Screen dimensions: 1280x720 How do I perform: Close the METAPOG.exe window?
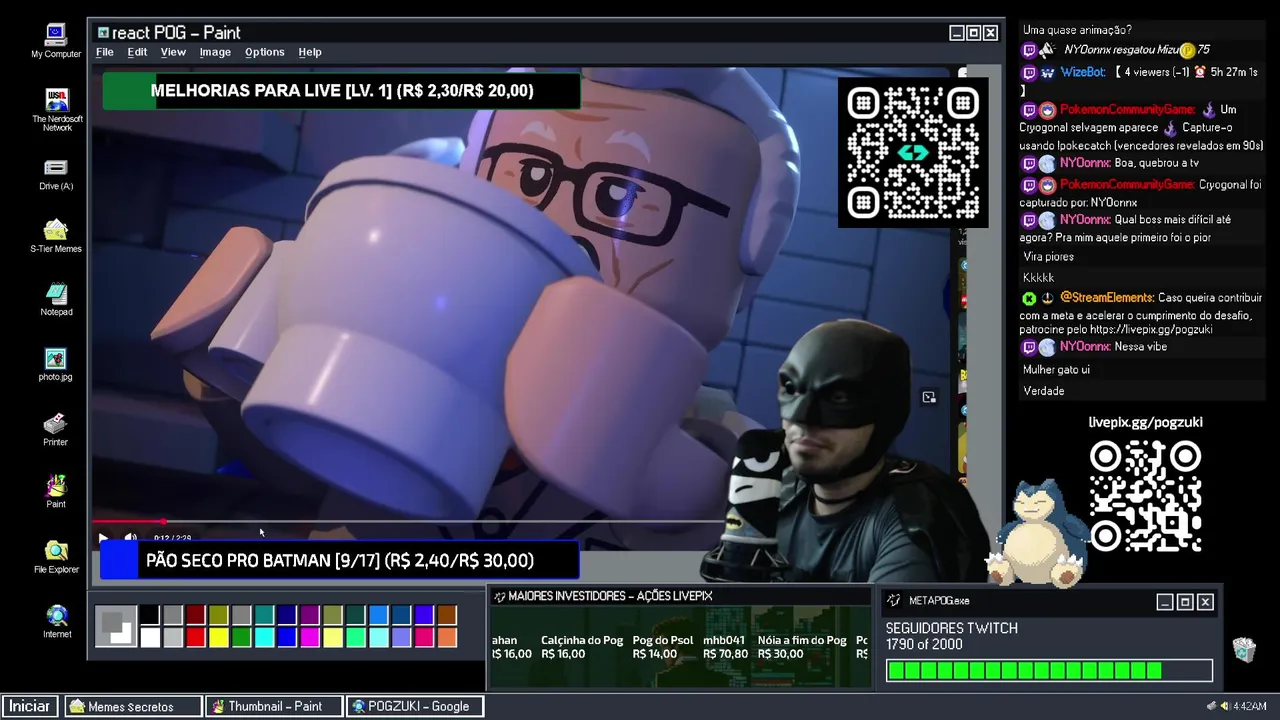[1205, 602]
